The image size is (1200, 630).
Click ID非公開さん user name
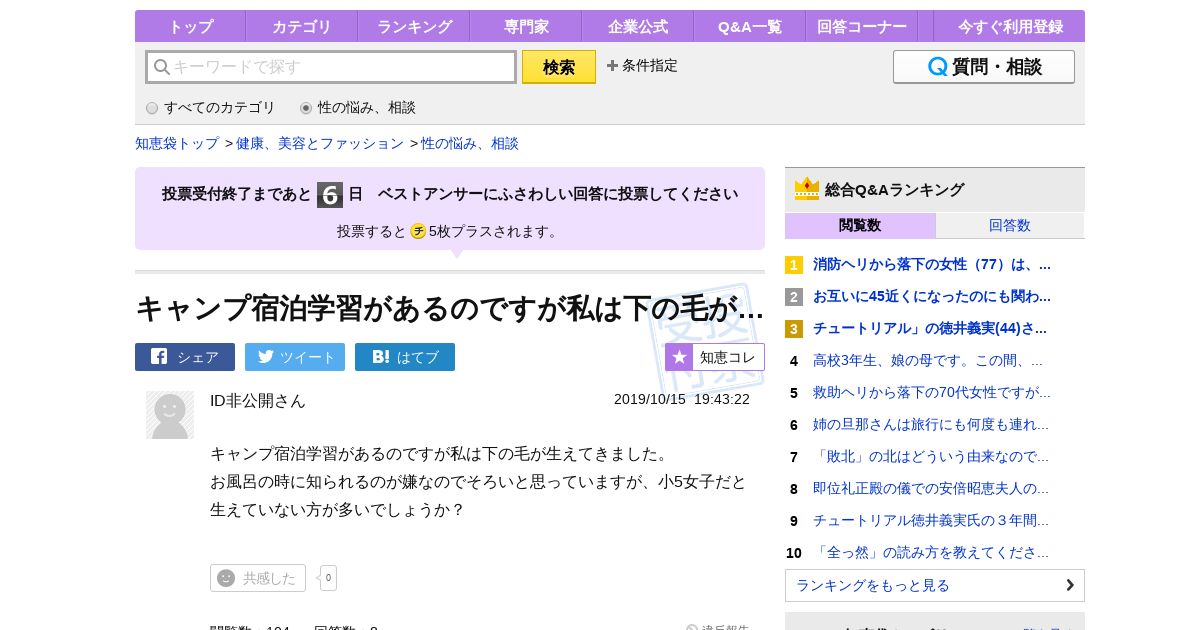tap(258, 400)
